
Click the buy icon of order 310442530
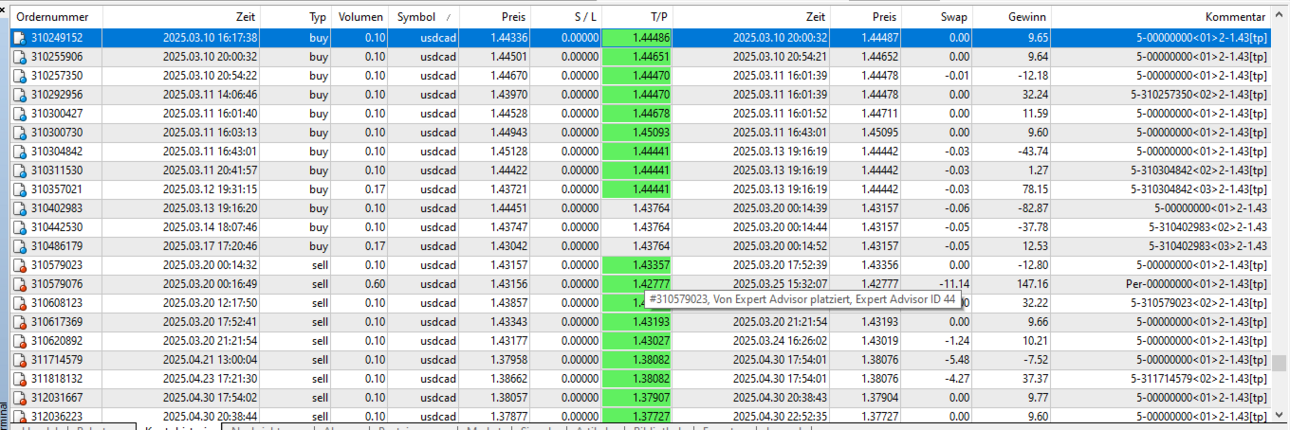(19, 228)
